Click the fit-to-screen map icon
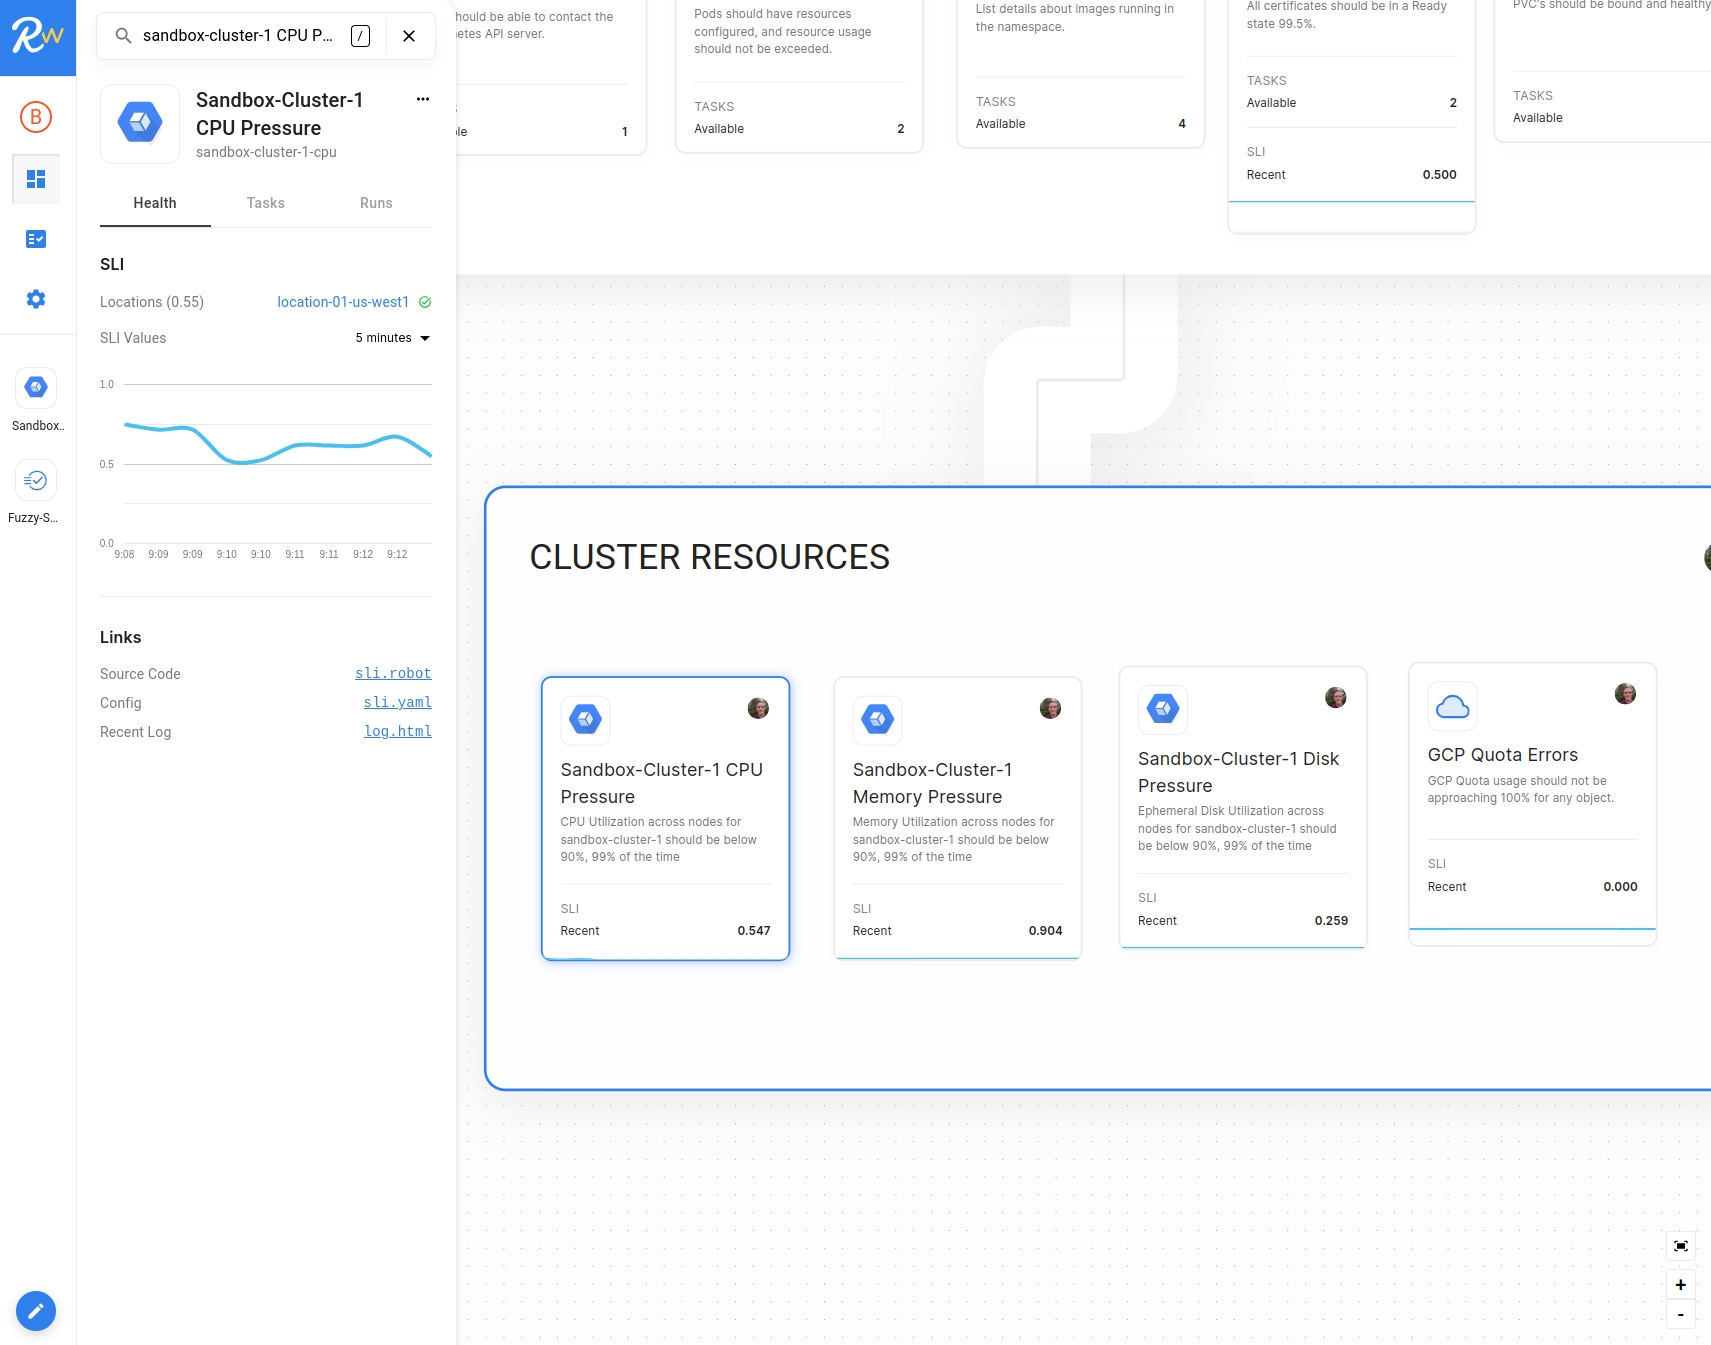 click(x=1681, y=1246)
